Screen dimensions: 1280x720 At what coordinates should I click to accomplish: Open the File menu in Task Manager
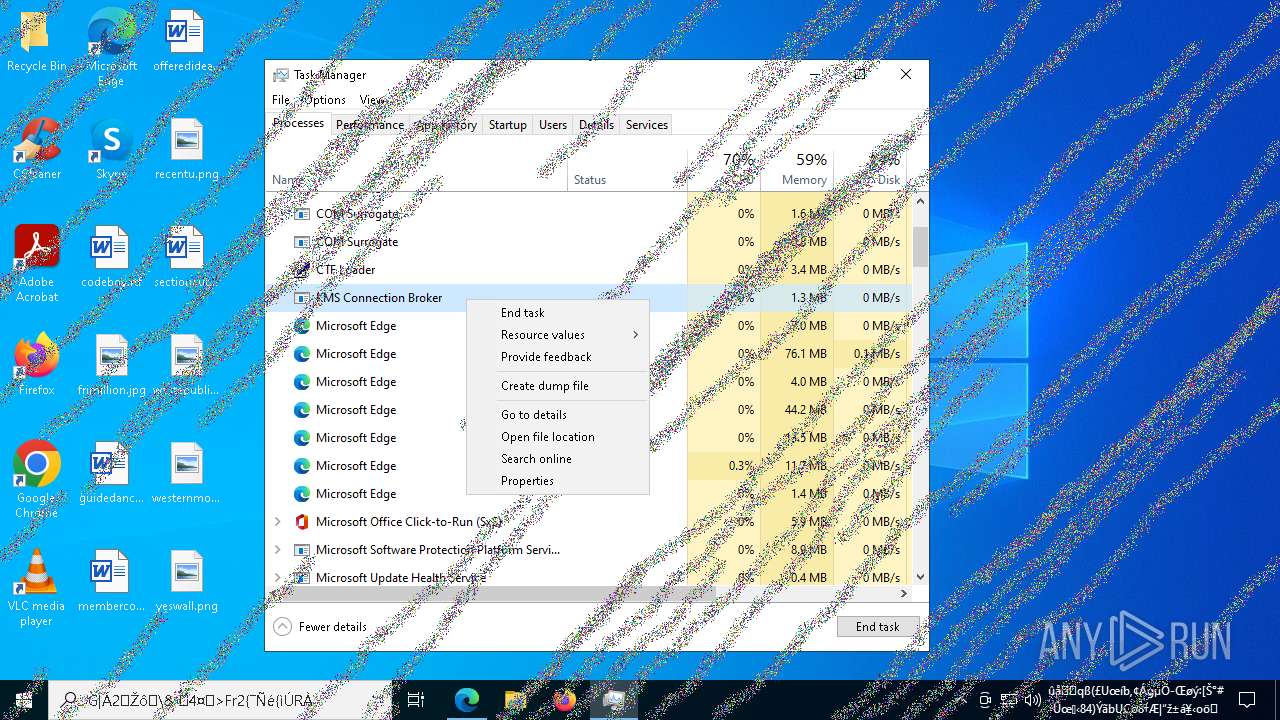click(281, 100)
